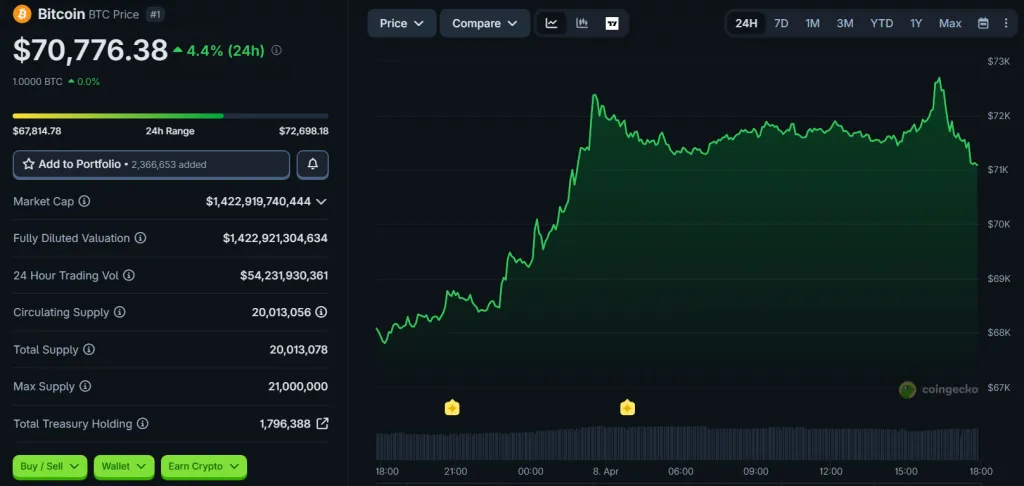Click the 1.0000 BTC conversion text
1024x486 pixels.
(x=38, y=82)
